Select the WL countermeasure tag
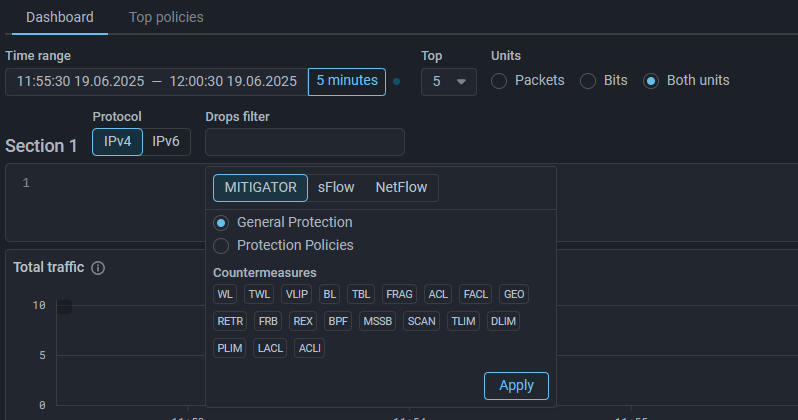798x420 pixels. point(225,294)
